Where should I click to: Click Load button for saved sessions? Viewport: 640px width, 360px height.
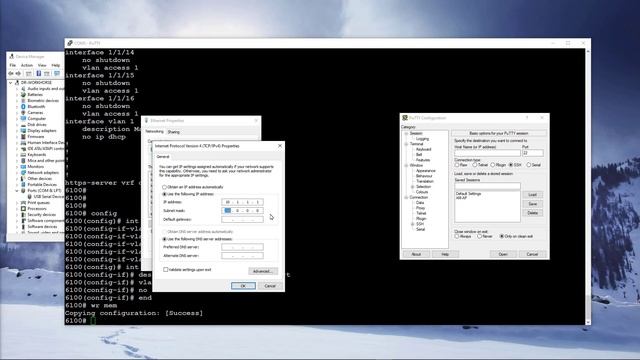533,195
